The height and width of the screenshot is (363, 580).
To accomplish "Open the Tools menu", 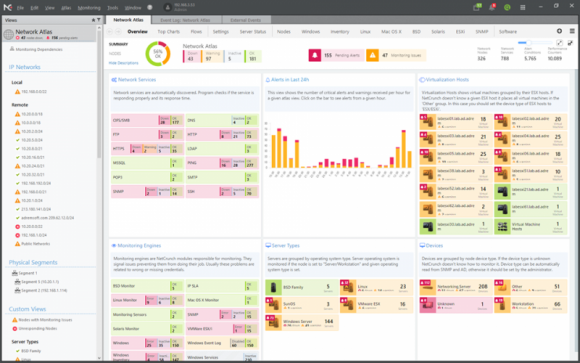I will coord(112,7).
